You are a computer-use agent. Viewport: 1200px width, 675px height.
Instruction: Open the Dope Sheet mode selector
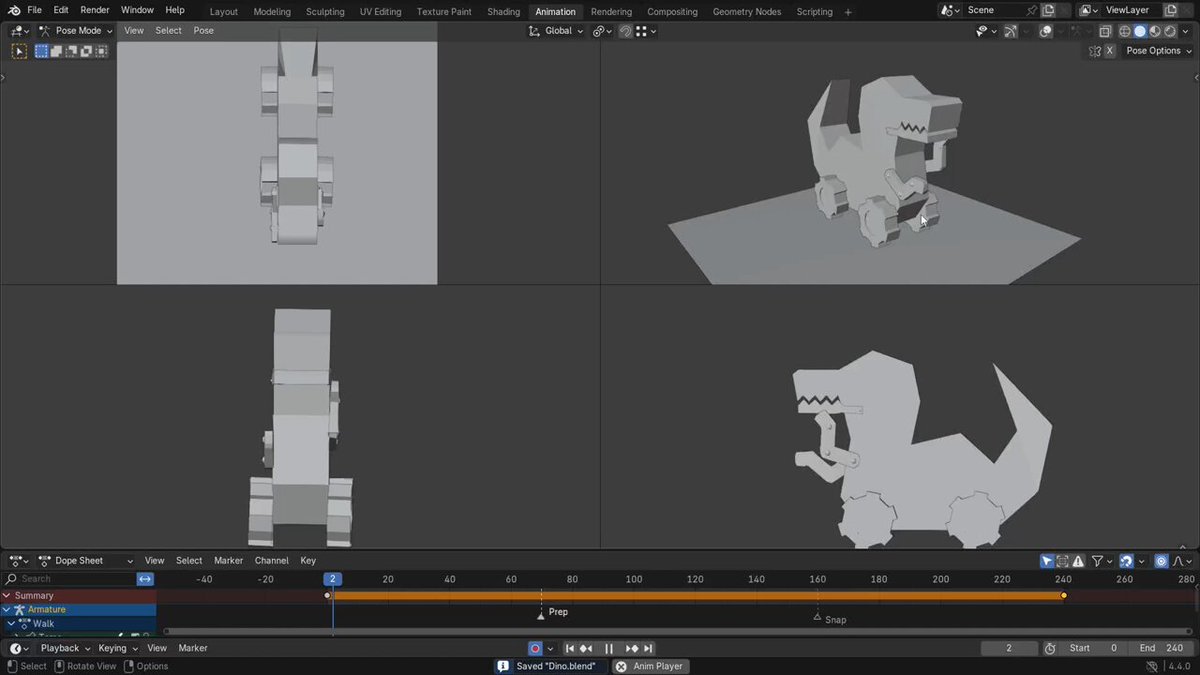tap(85, 561)
